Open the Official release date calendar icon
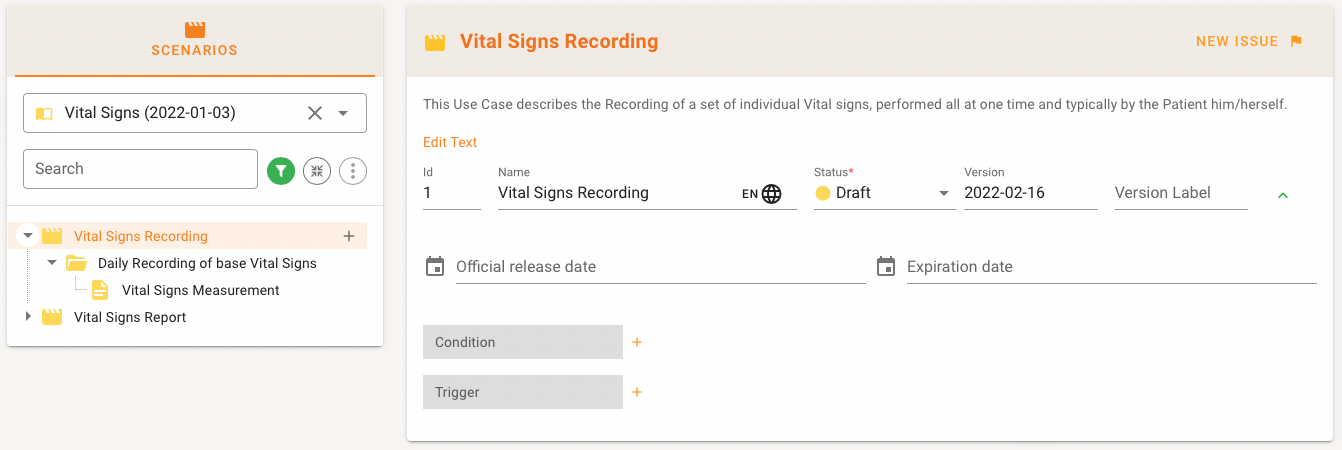 435,266
